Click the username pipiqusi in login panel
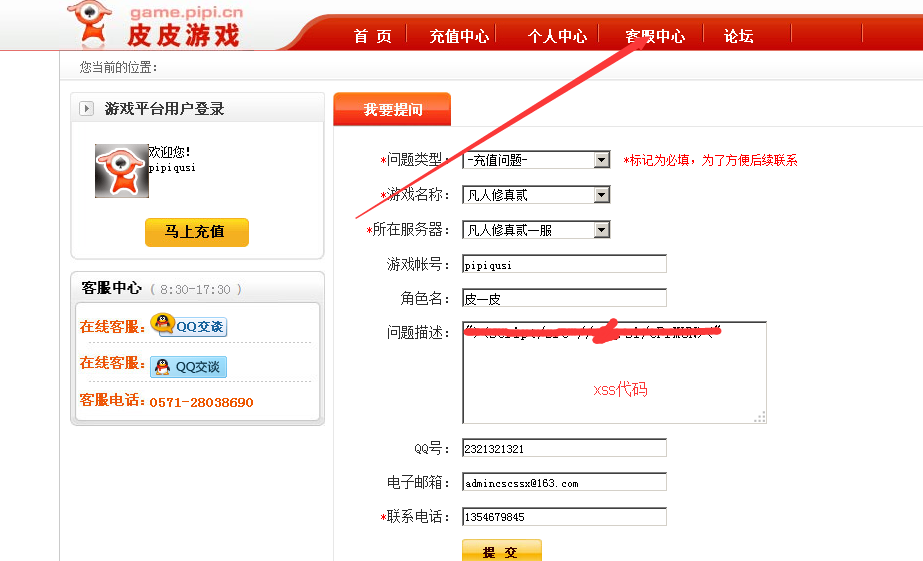 click(x=172, y=168)
